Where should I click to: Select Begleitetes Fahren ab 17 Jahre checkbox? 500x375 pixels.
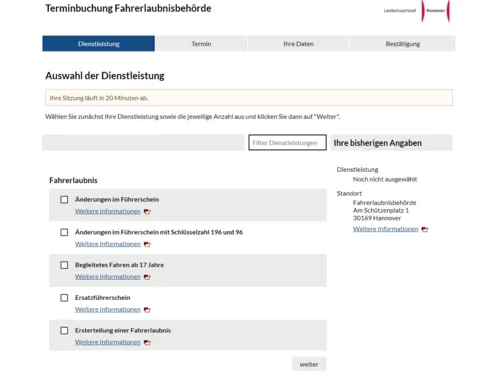click(x=64, y=265)
